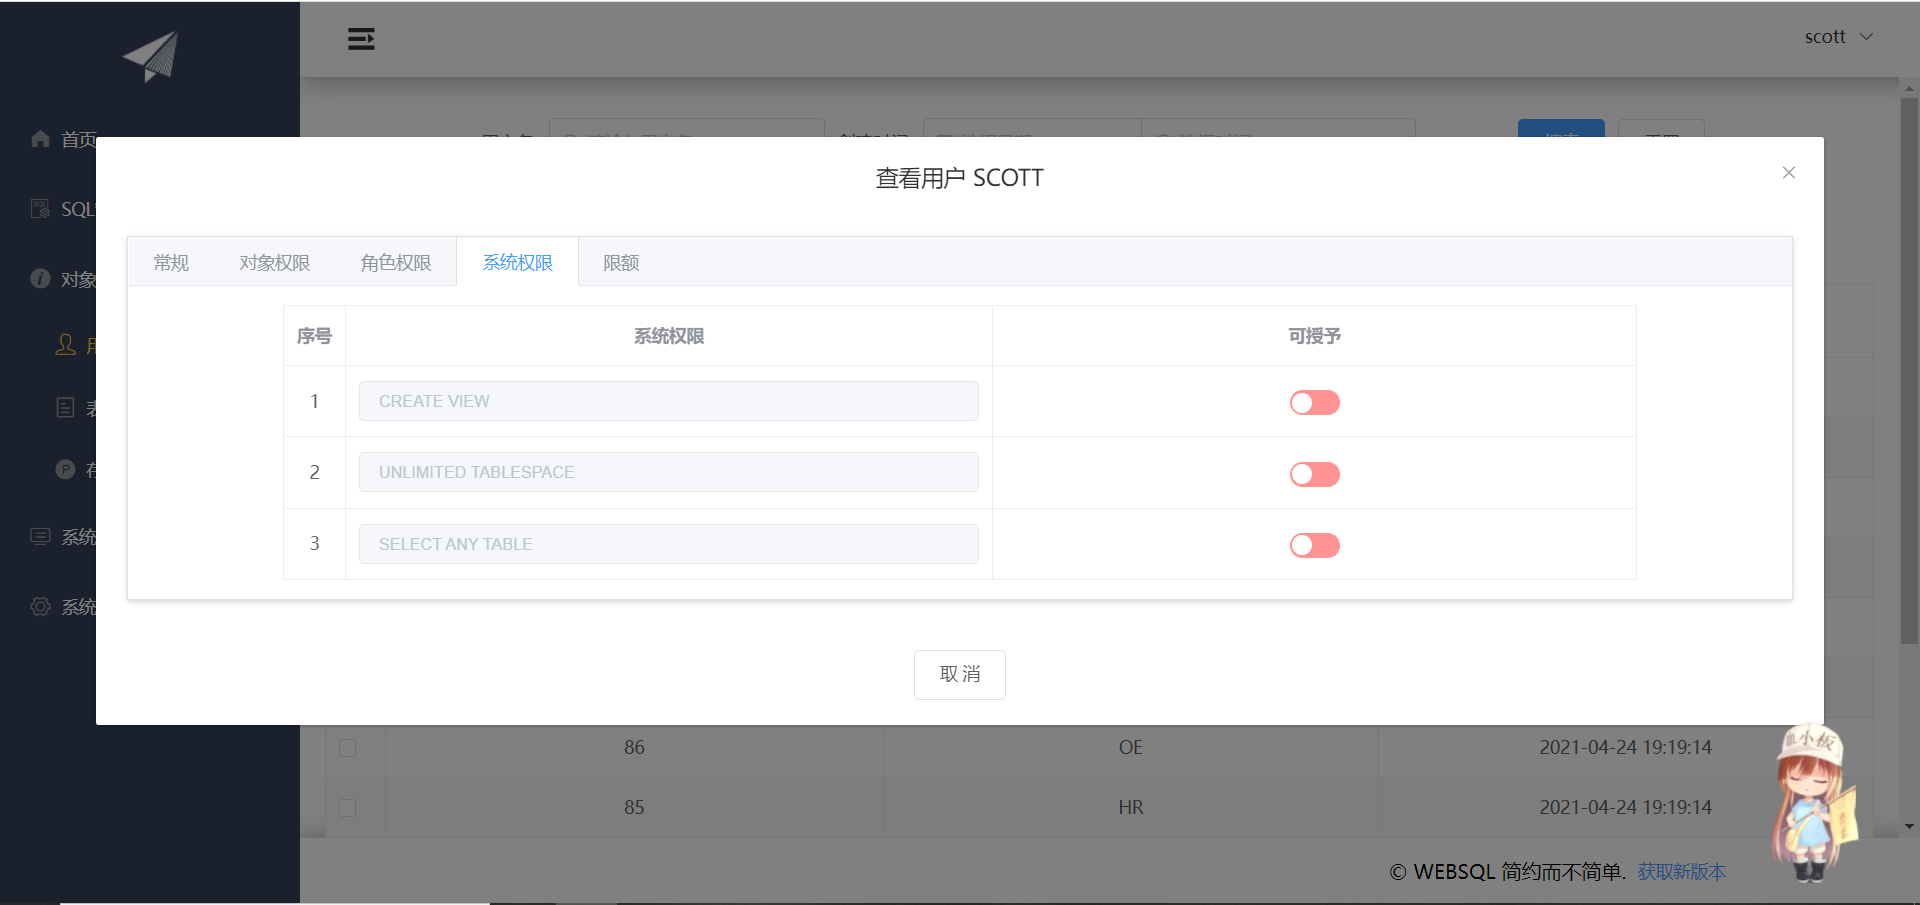Click the 可授予 column header
1920x905 pixels.
pos(1314,336)
